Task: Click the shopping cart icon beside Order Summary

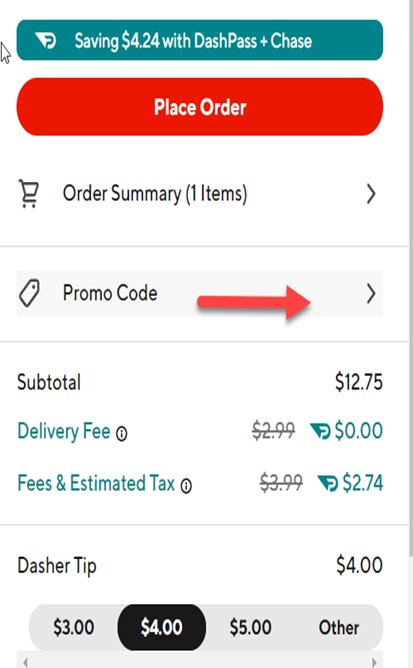Action: [29, 194]
